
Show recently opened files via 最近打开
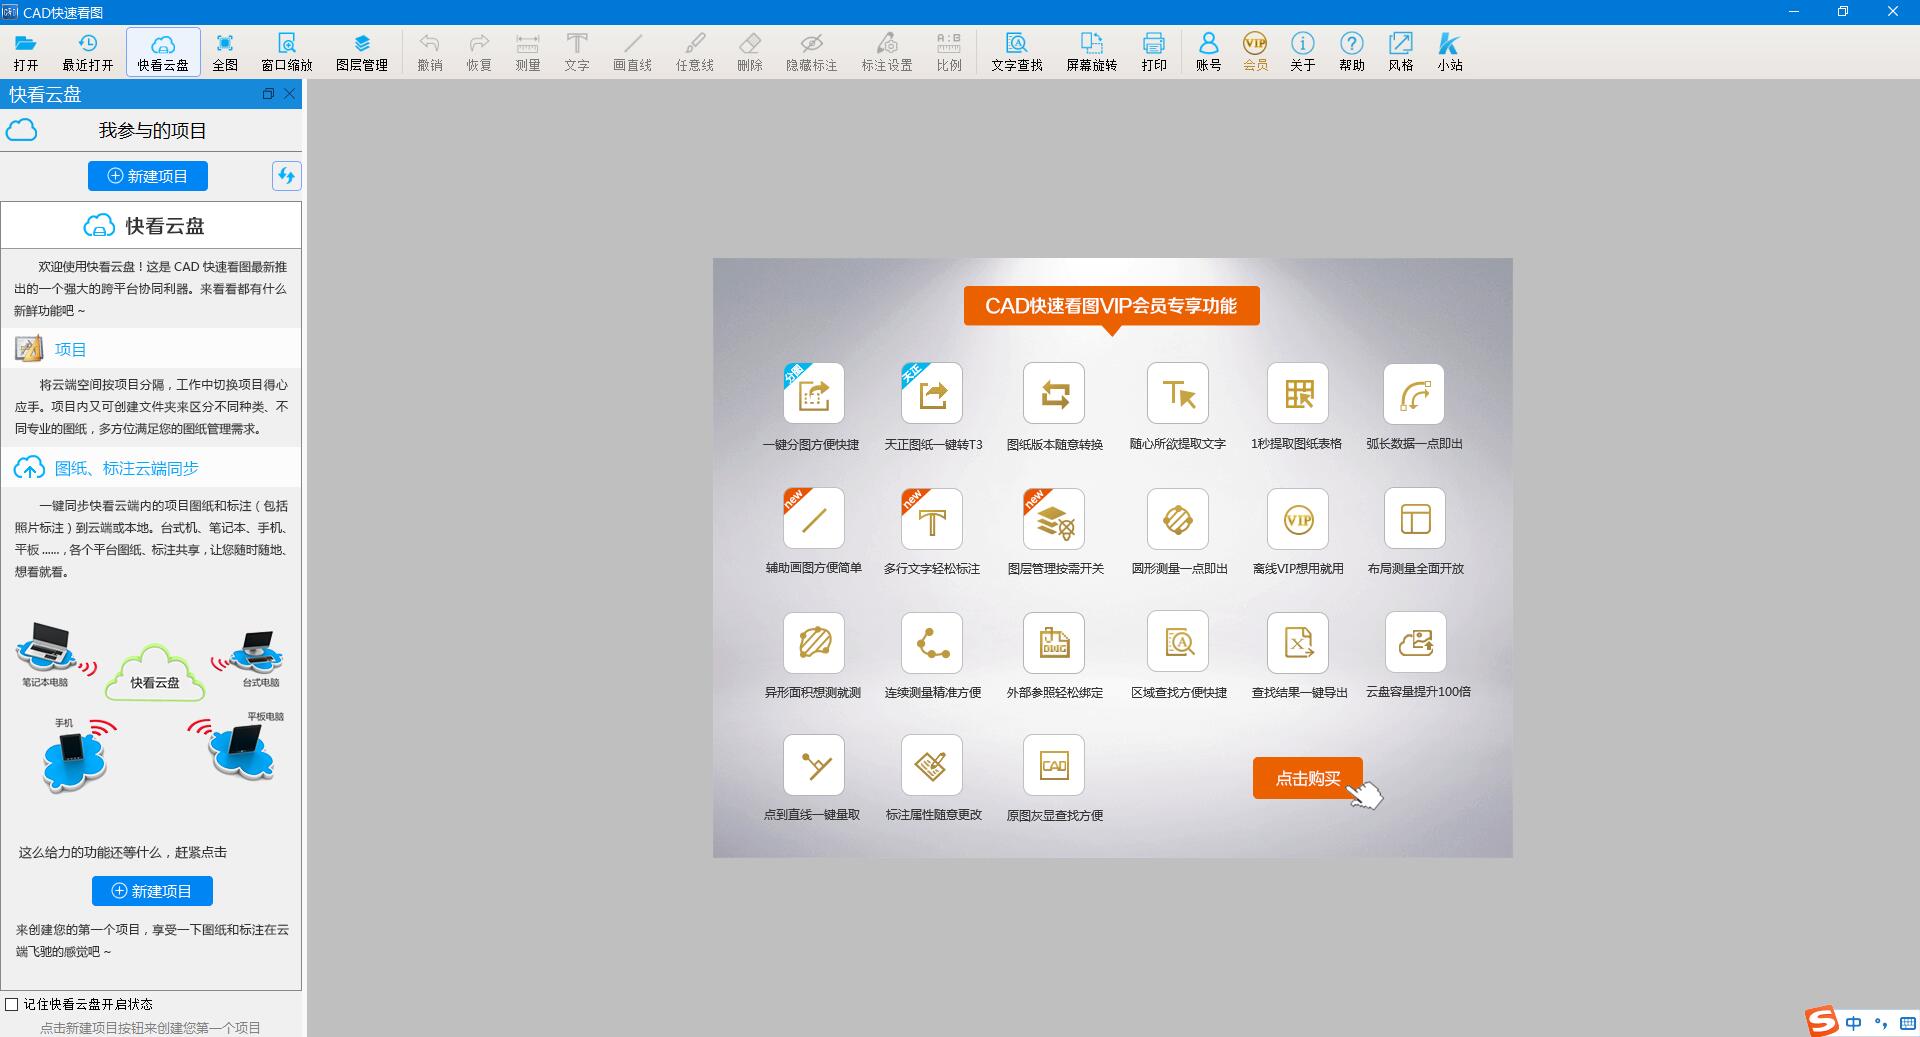[88, 52]
